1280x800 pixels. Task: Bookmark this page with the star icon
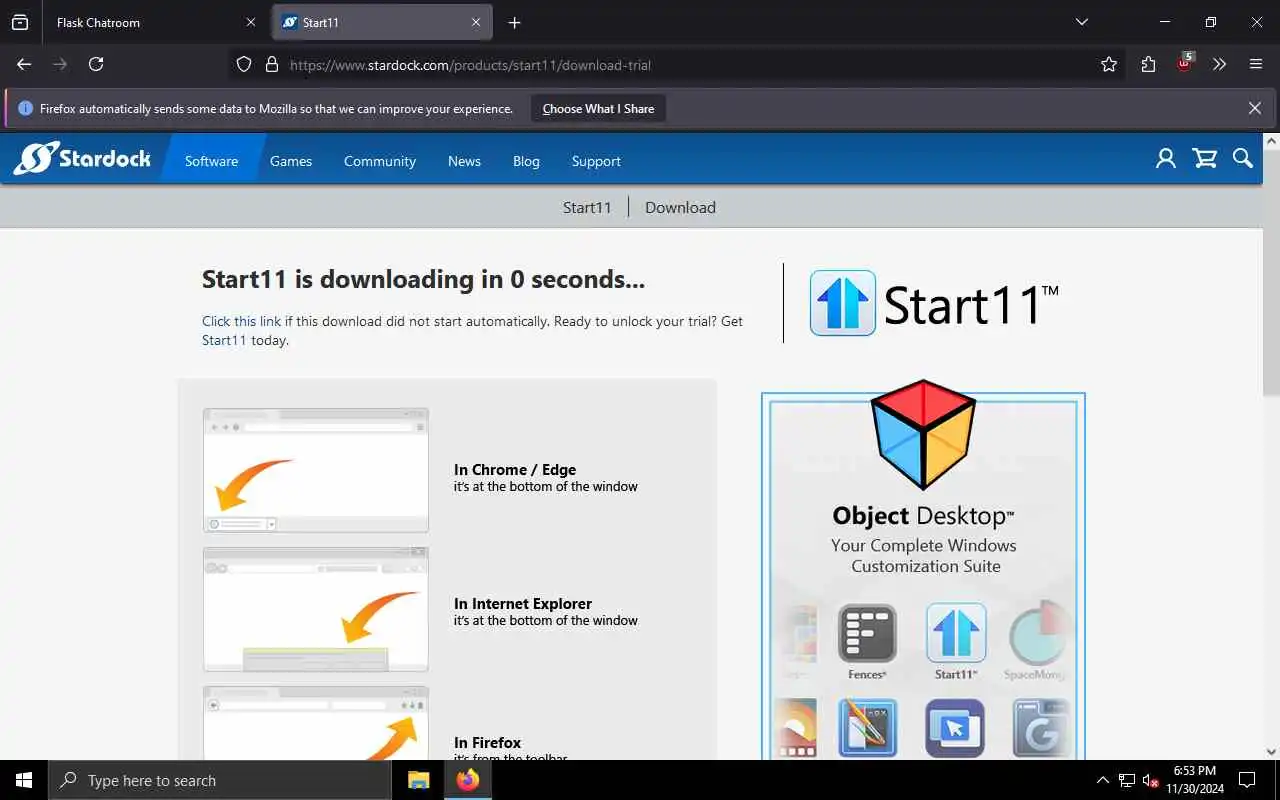[1109, 64]
